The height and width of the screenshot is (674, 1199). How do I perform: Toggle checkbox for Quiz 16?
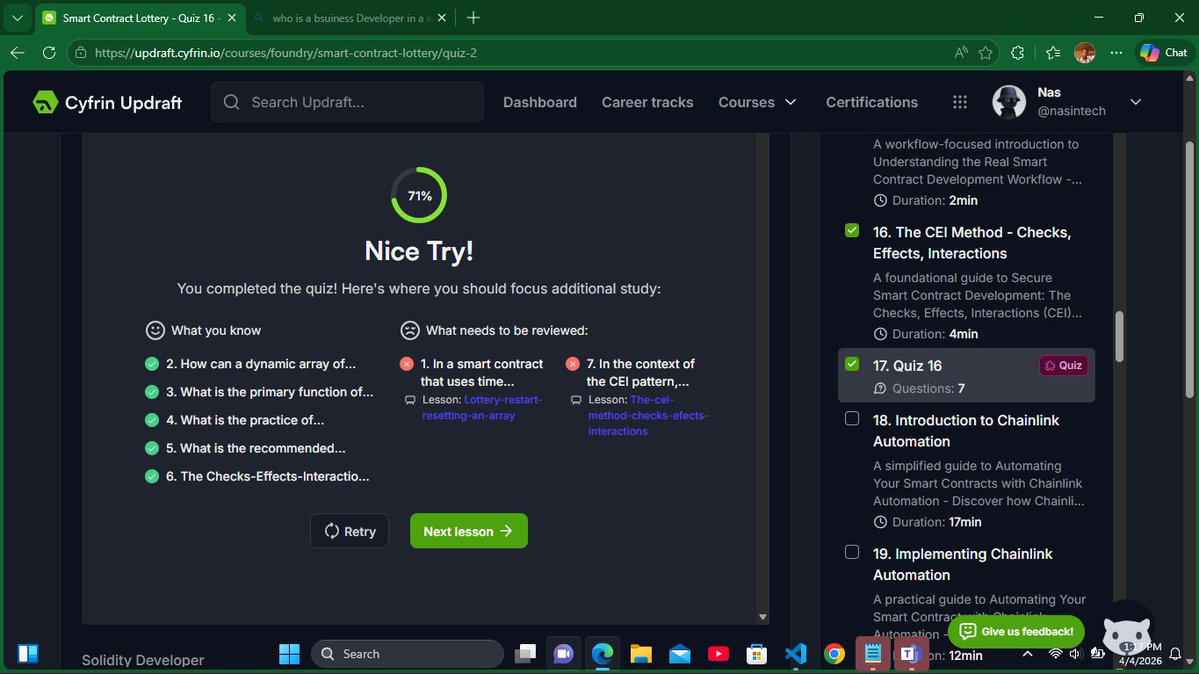coord(852,363)
